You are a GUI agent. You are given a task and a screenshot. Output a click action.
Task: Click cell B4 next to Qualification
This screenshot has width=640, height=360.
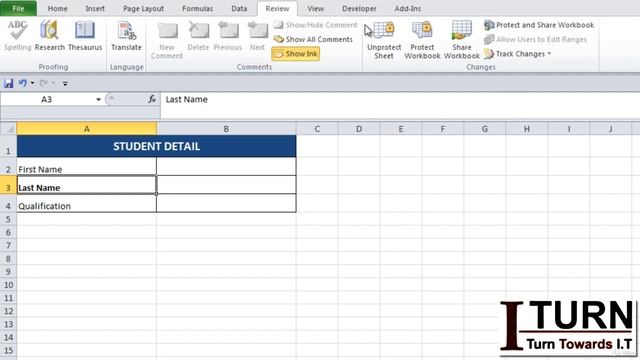(x=227, y=203)
